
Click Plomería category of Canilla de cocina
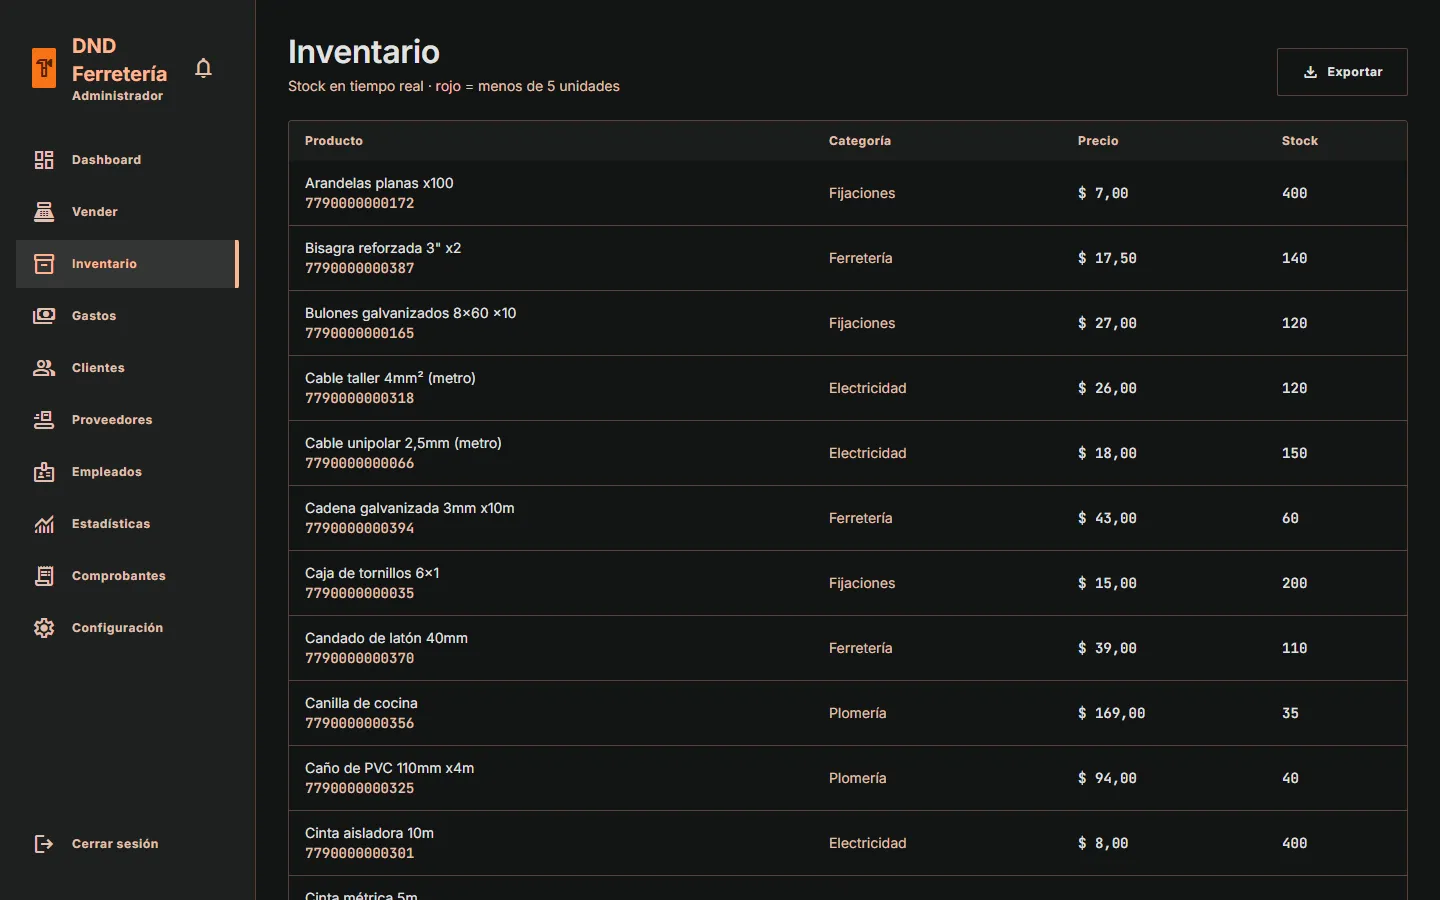coord(858,713)
